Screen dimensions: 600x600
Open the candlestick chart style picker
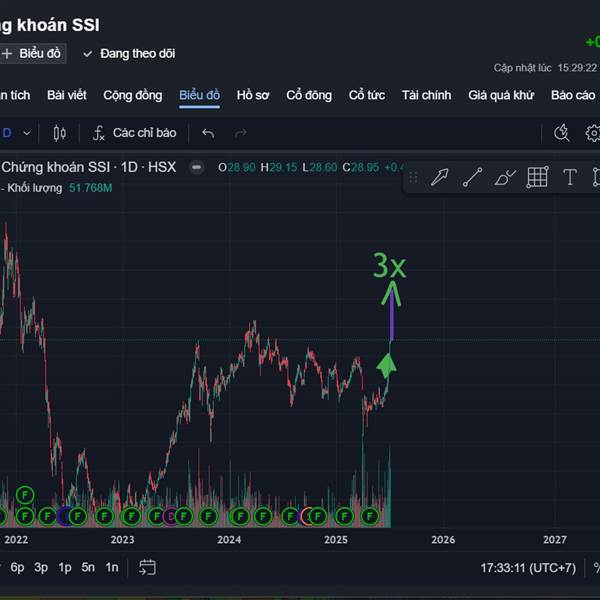[x=59, y=133]
